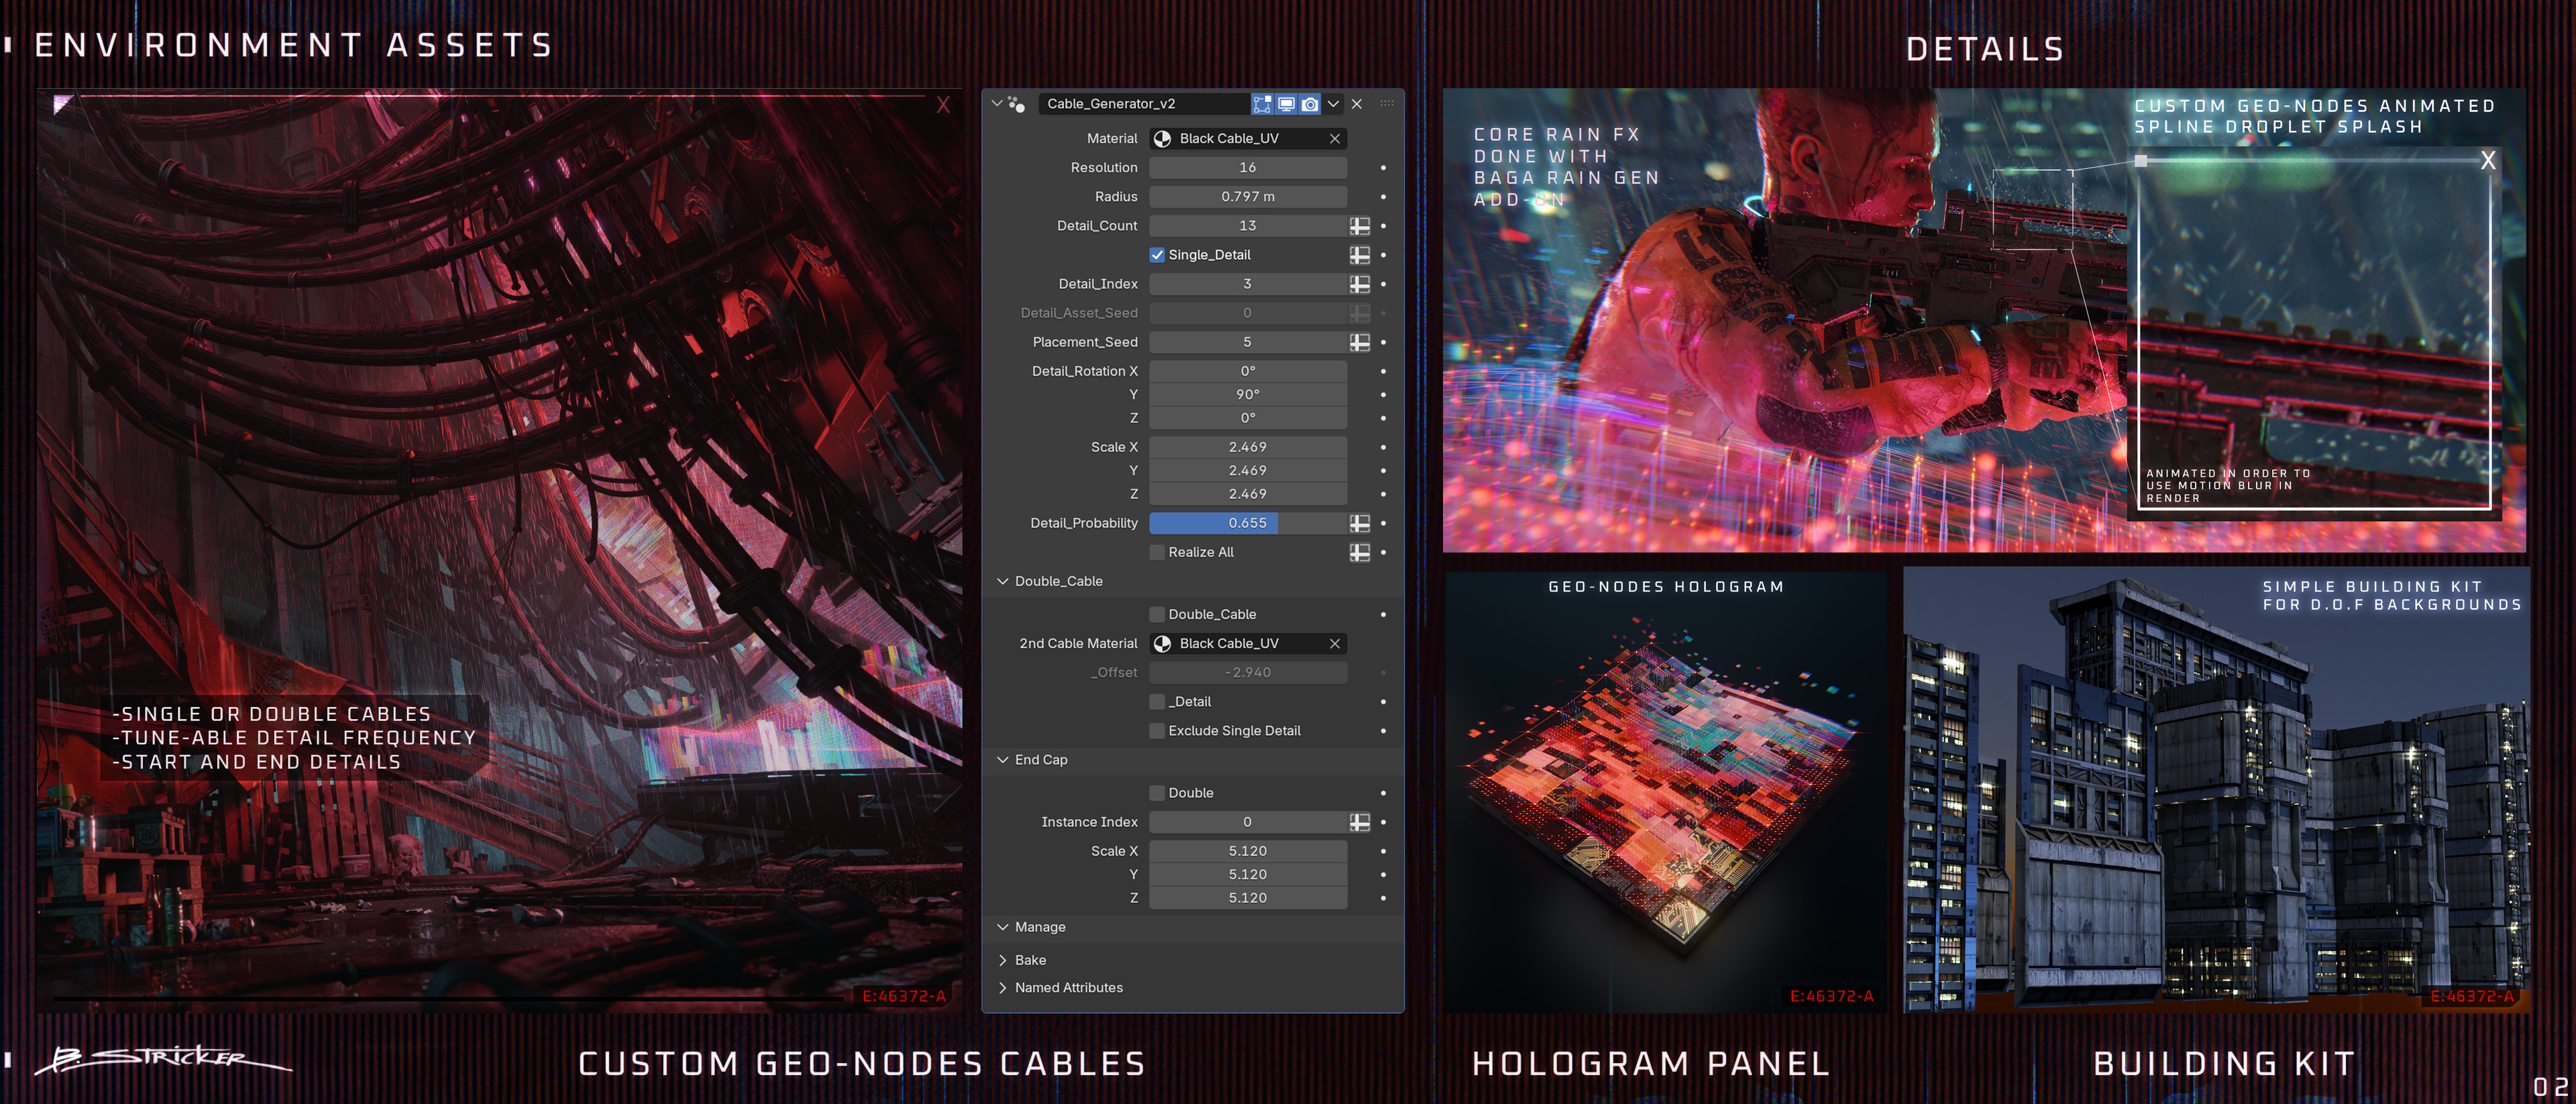
Task: Toggle modifier viewport display monitor icon
Action: tap(1286, 104)
